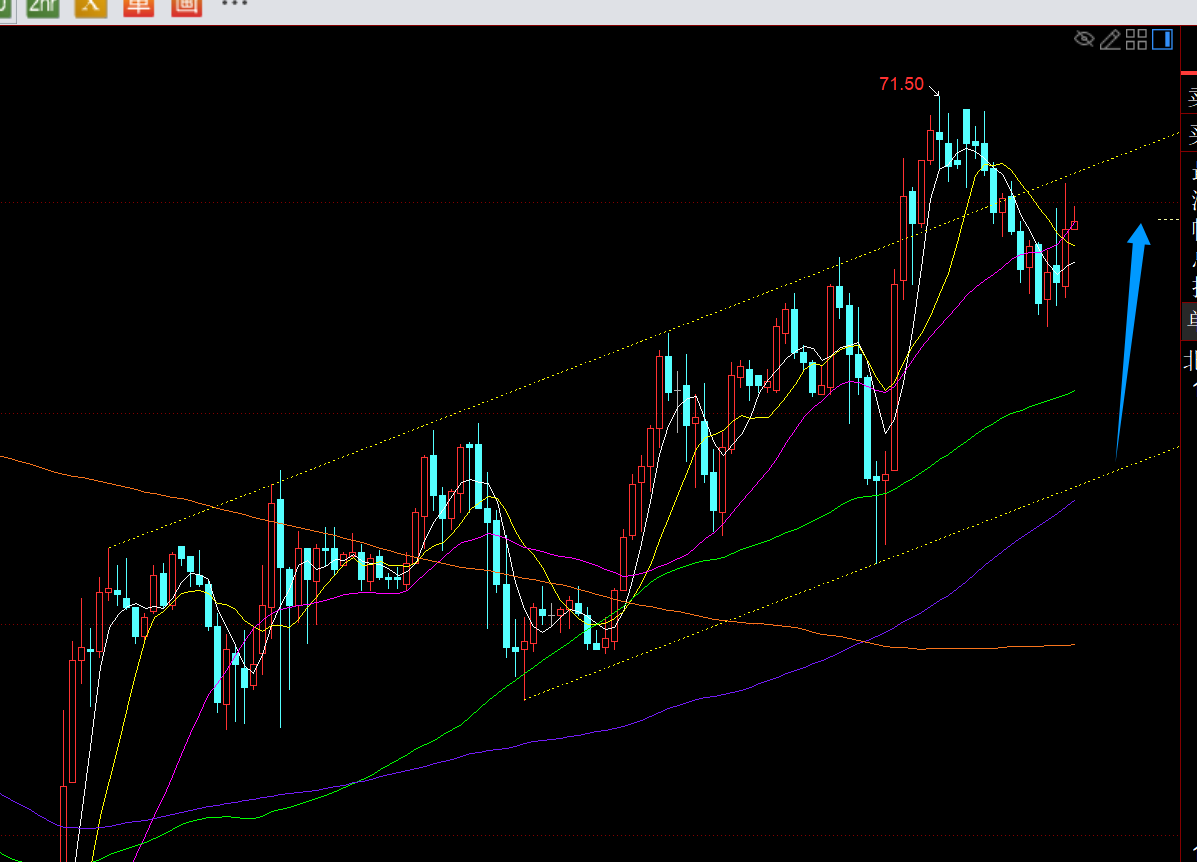Click the red 单 toolbar icon

pyautogui.click(x=138, y=7)
